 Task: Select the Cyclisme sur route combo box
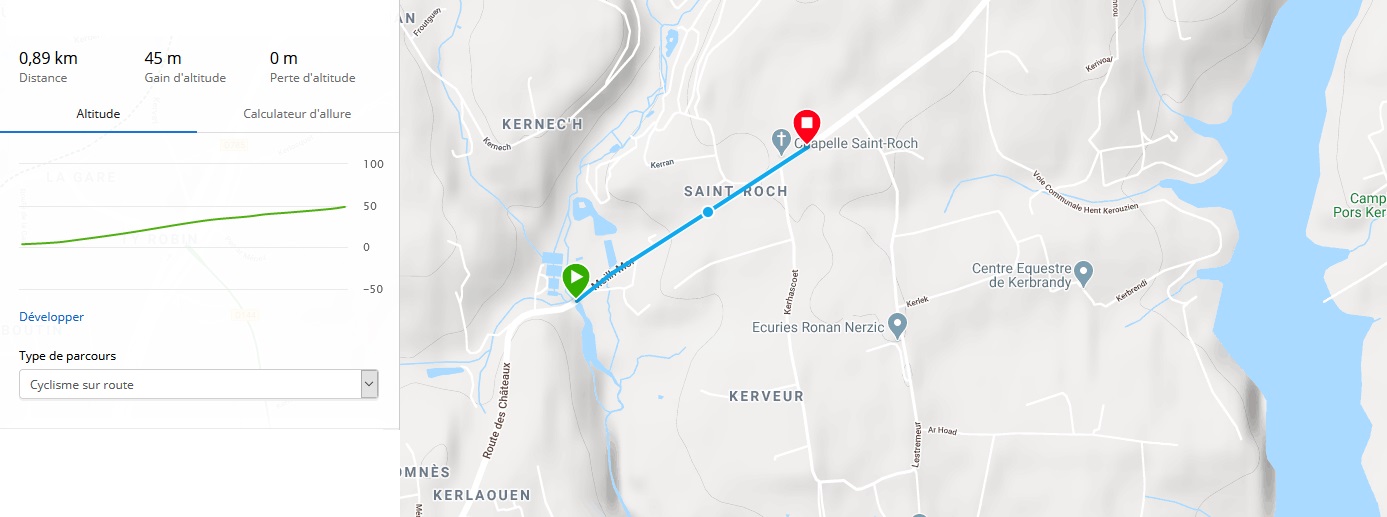coord(198,384)
